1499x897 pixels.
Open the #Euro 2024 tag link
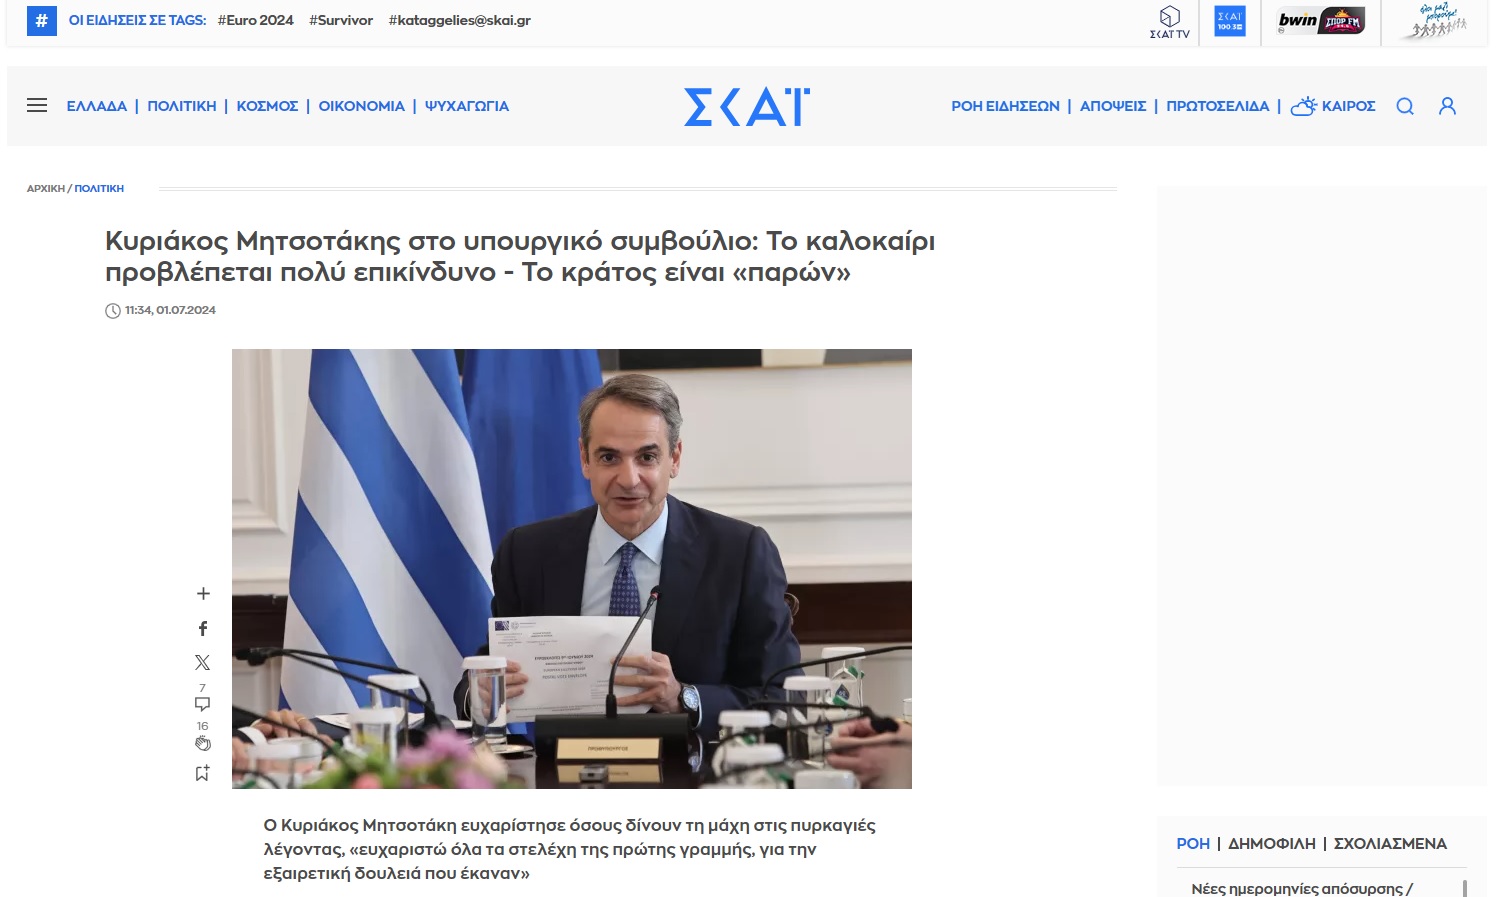[x=256, y=20]
